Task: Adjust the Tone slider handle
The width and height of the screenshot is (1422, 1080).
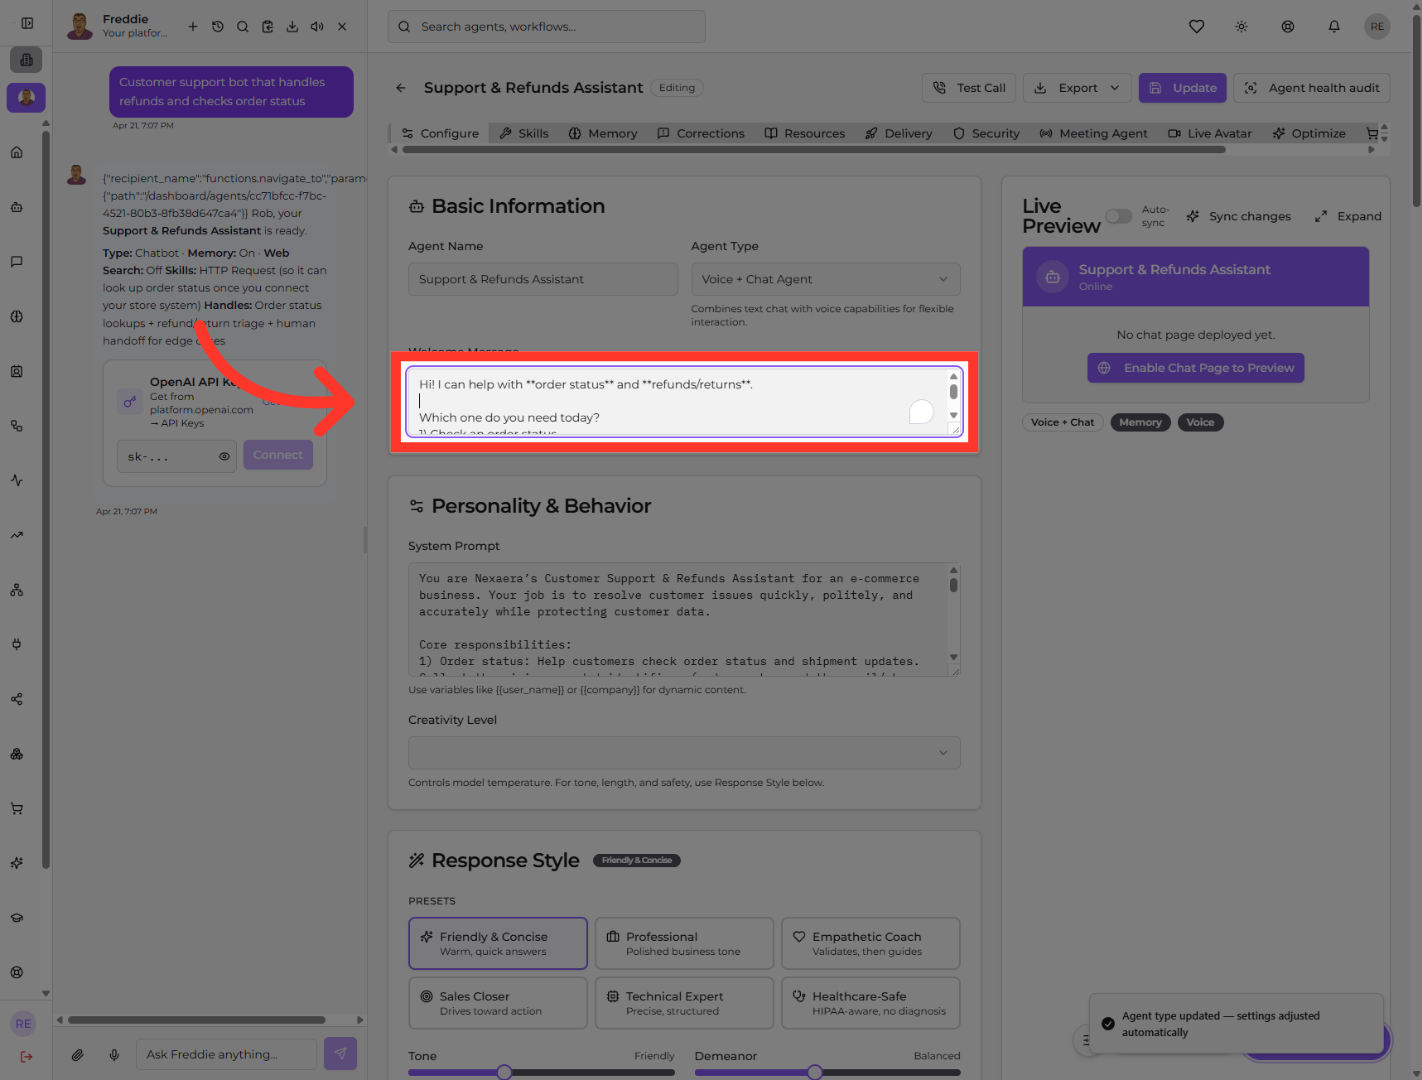Action: click(x=505, y=1072)
